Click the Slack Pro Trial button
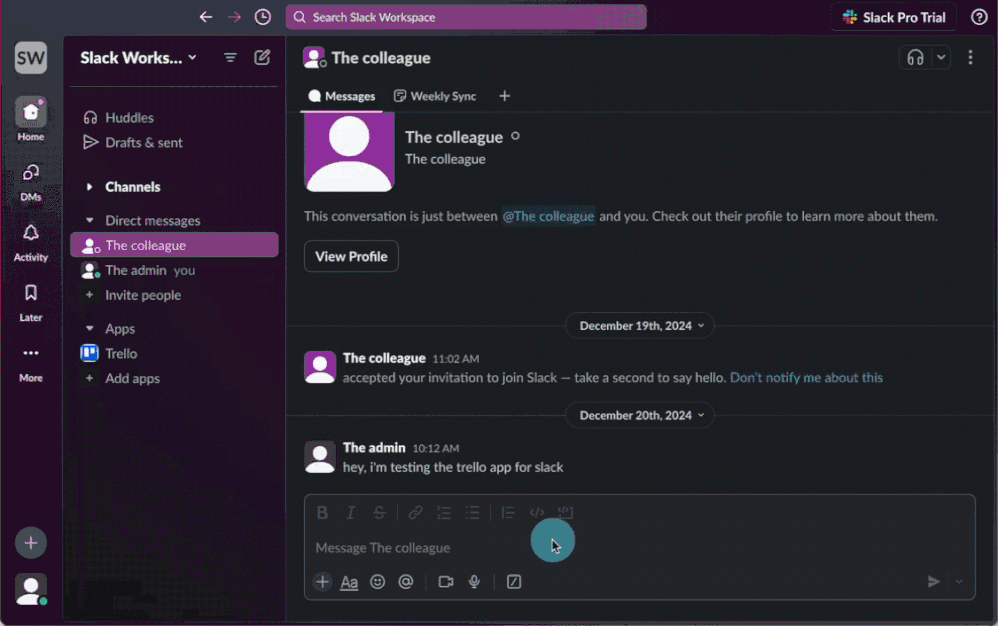 pyautogui.click(x=894, y=17)
